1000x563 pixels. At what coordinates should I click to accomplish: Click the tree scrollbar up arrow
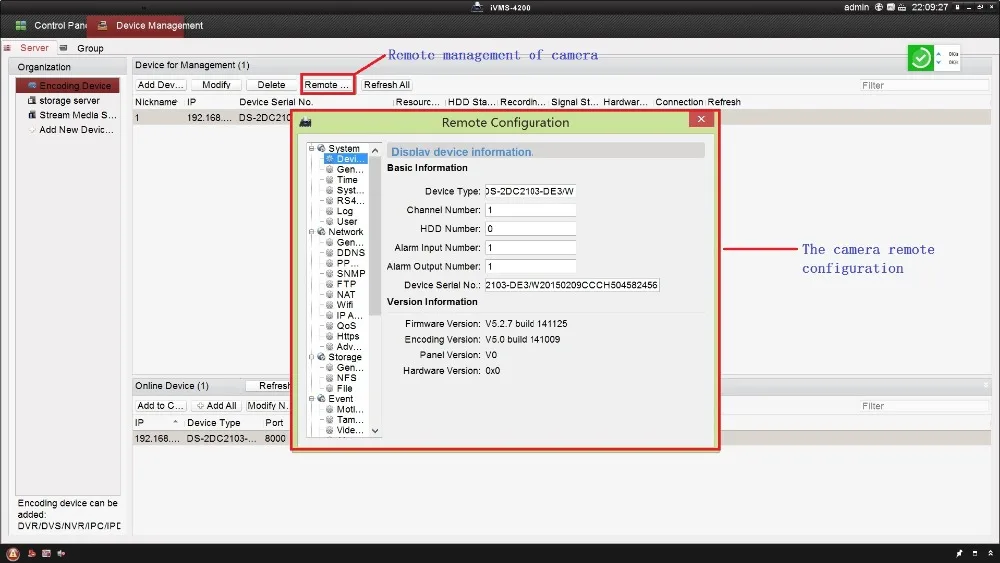click(375, 150)
